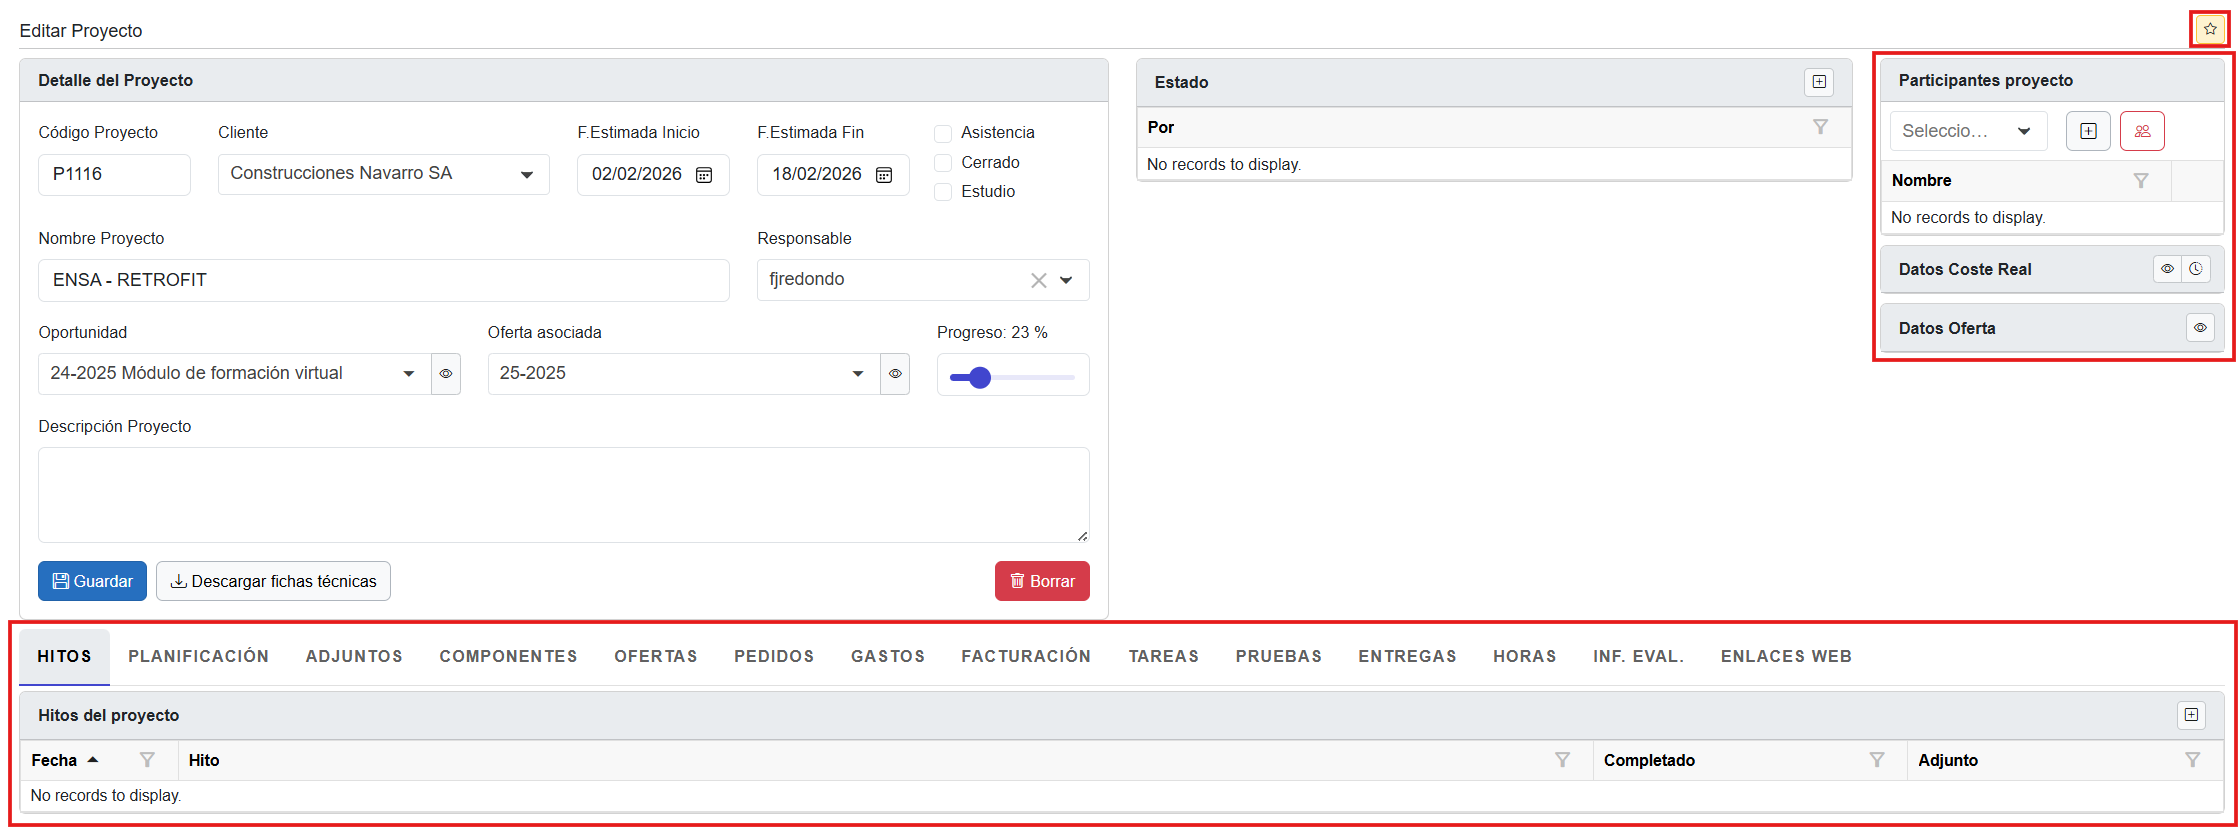Open calendar picker for F.Estimada Inicio
Image resolution: width=2240 pixels, height=832 pixels.
[x=704, y=175]
